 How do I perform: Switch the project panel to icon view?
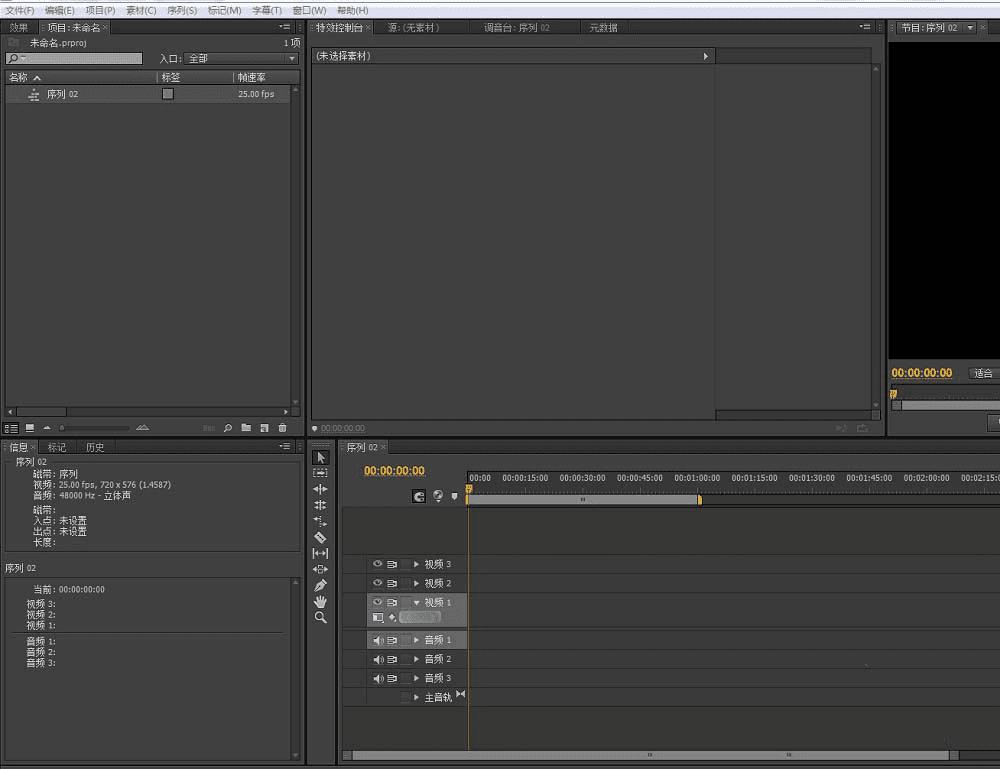29,428
